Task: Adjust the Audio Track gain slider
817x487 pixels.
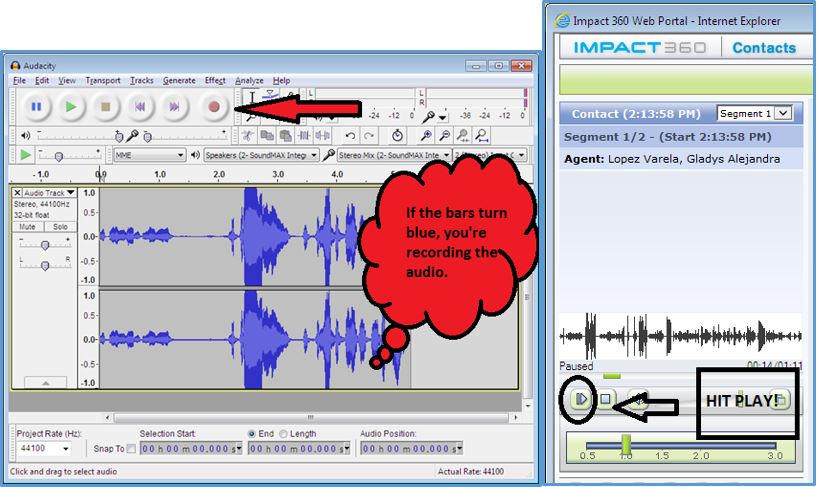Action: click(x=45, y=245)
